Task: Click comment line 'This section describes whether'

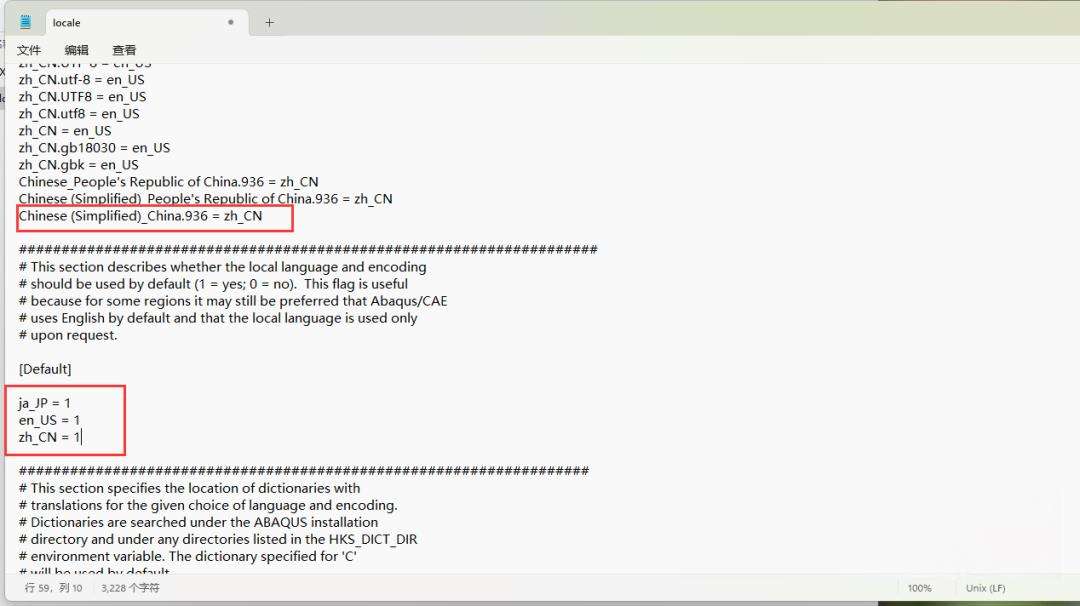Action: tap(222, 267)
